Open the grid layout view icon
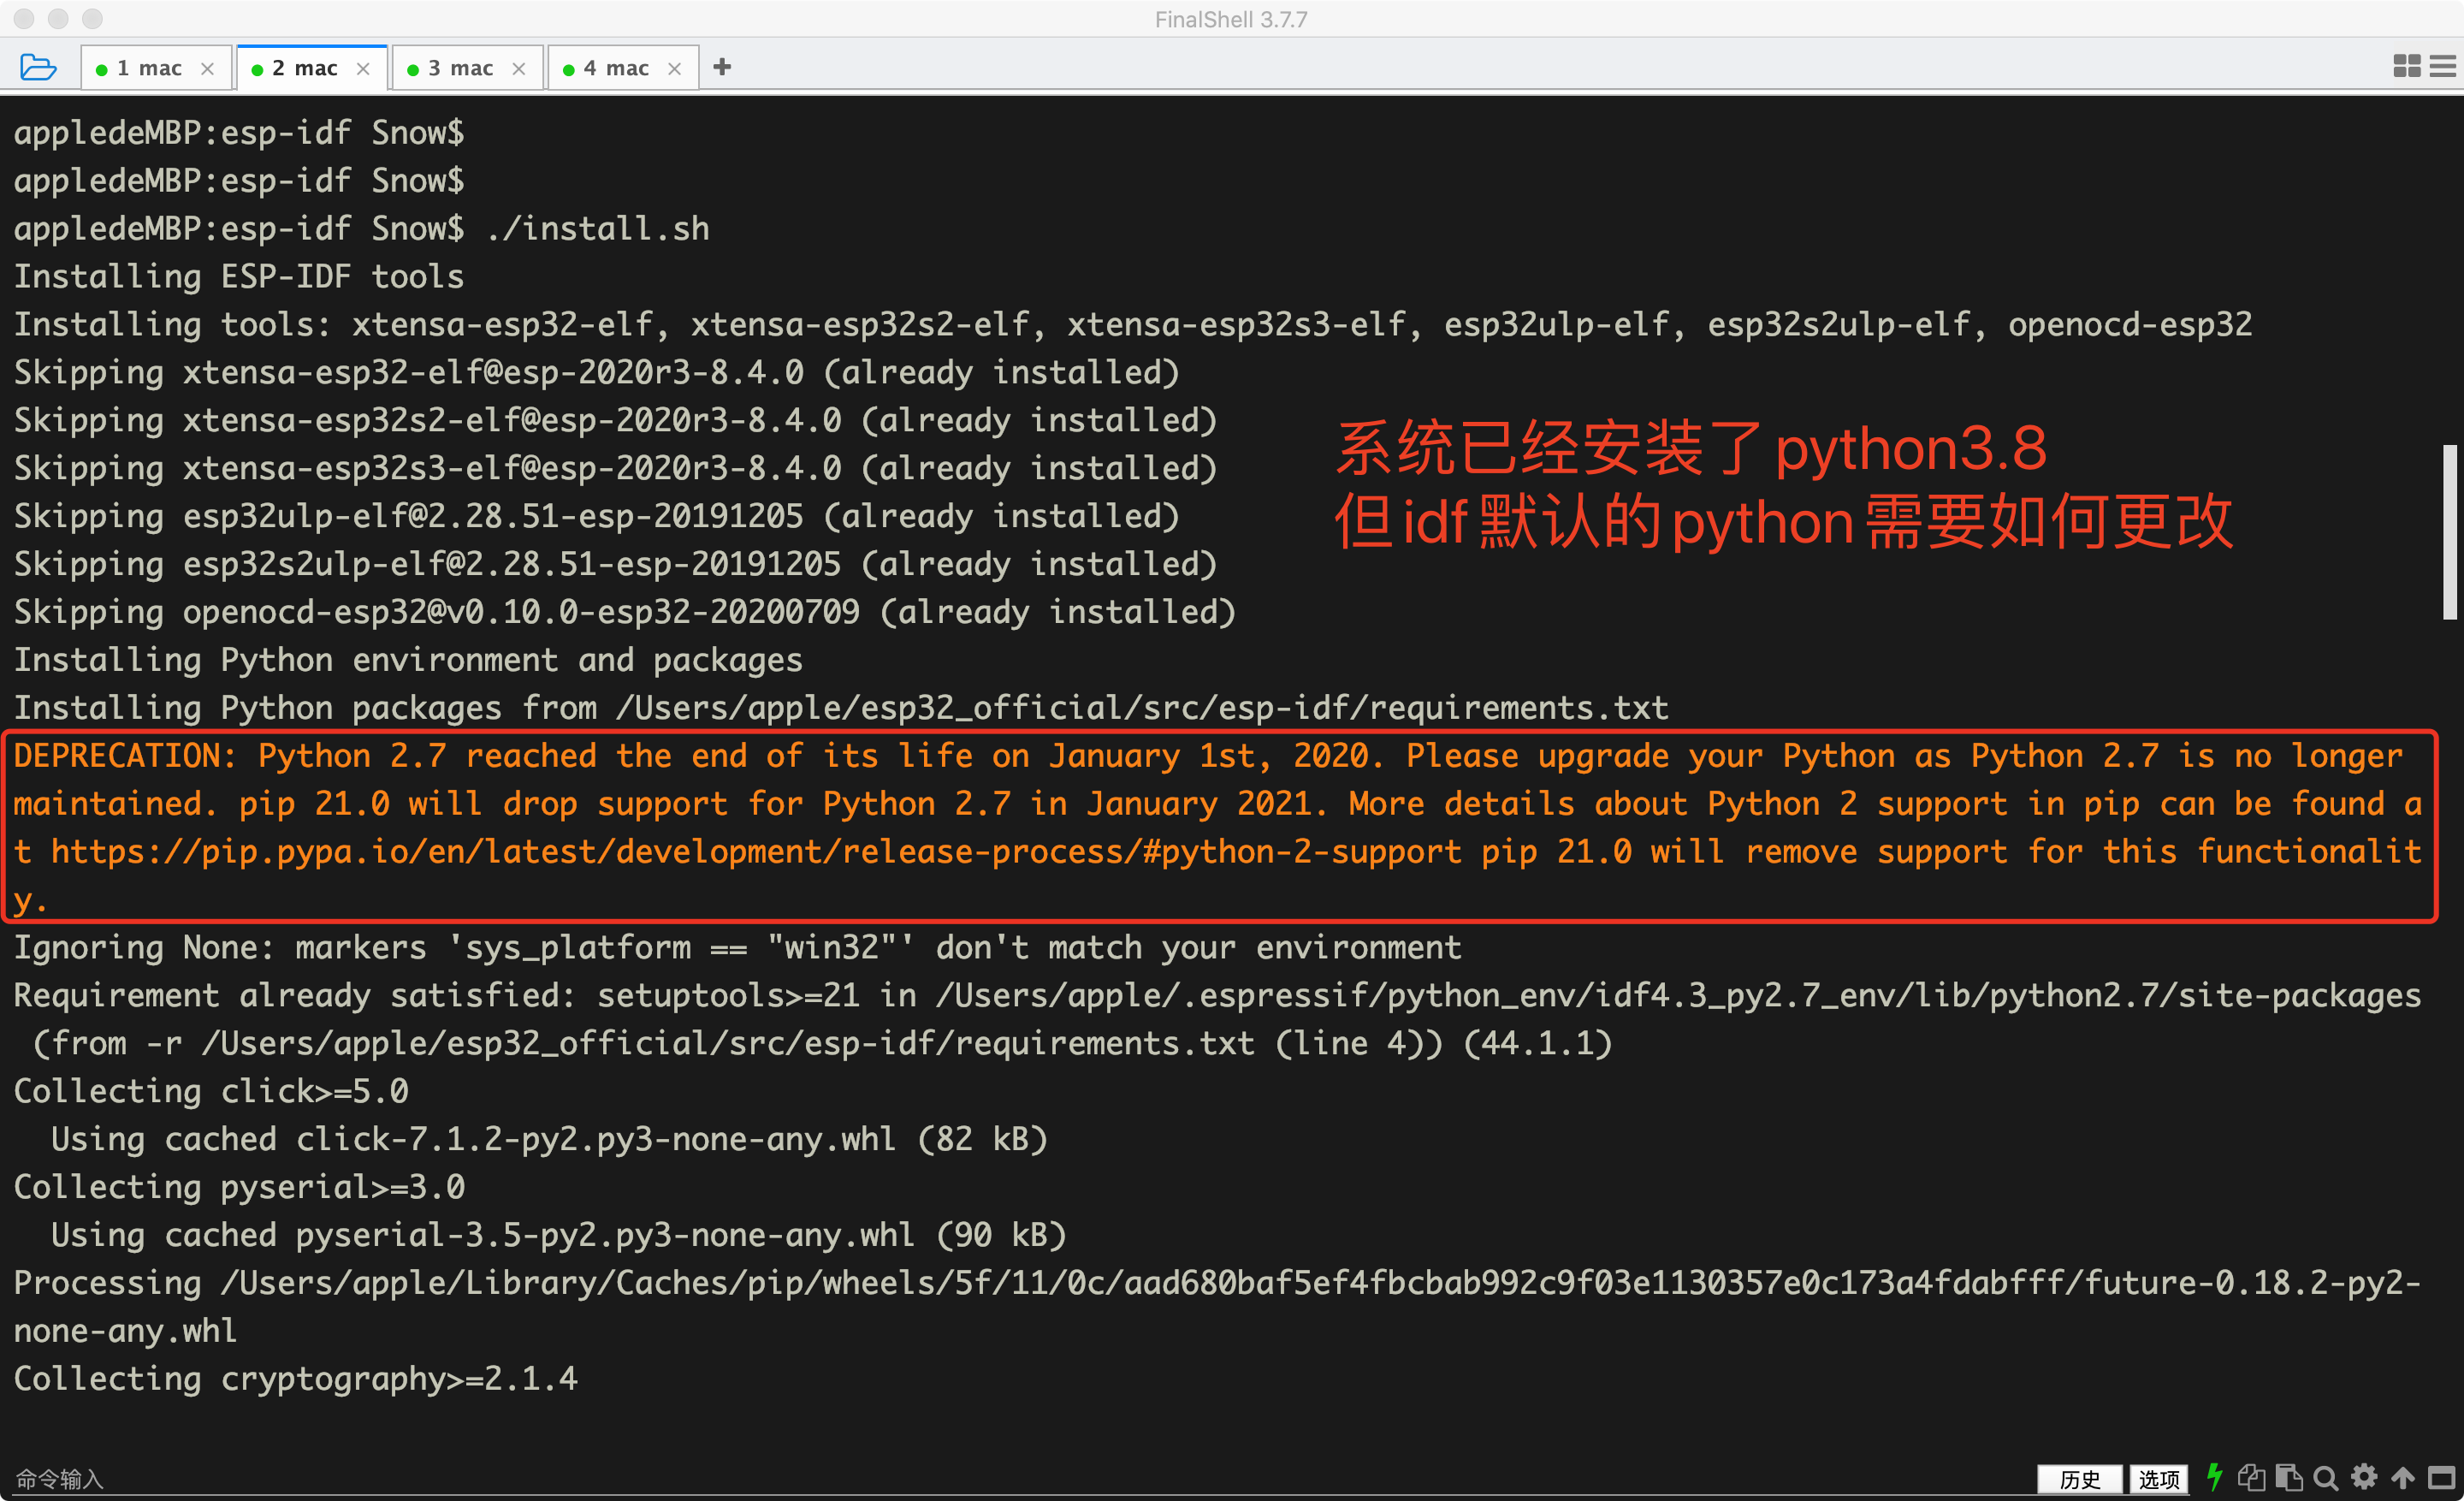The width and height of the screenshot is (2464, 1501). coord(2407,67)
